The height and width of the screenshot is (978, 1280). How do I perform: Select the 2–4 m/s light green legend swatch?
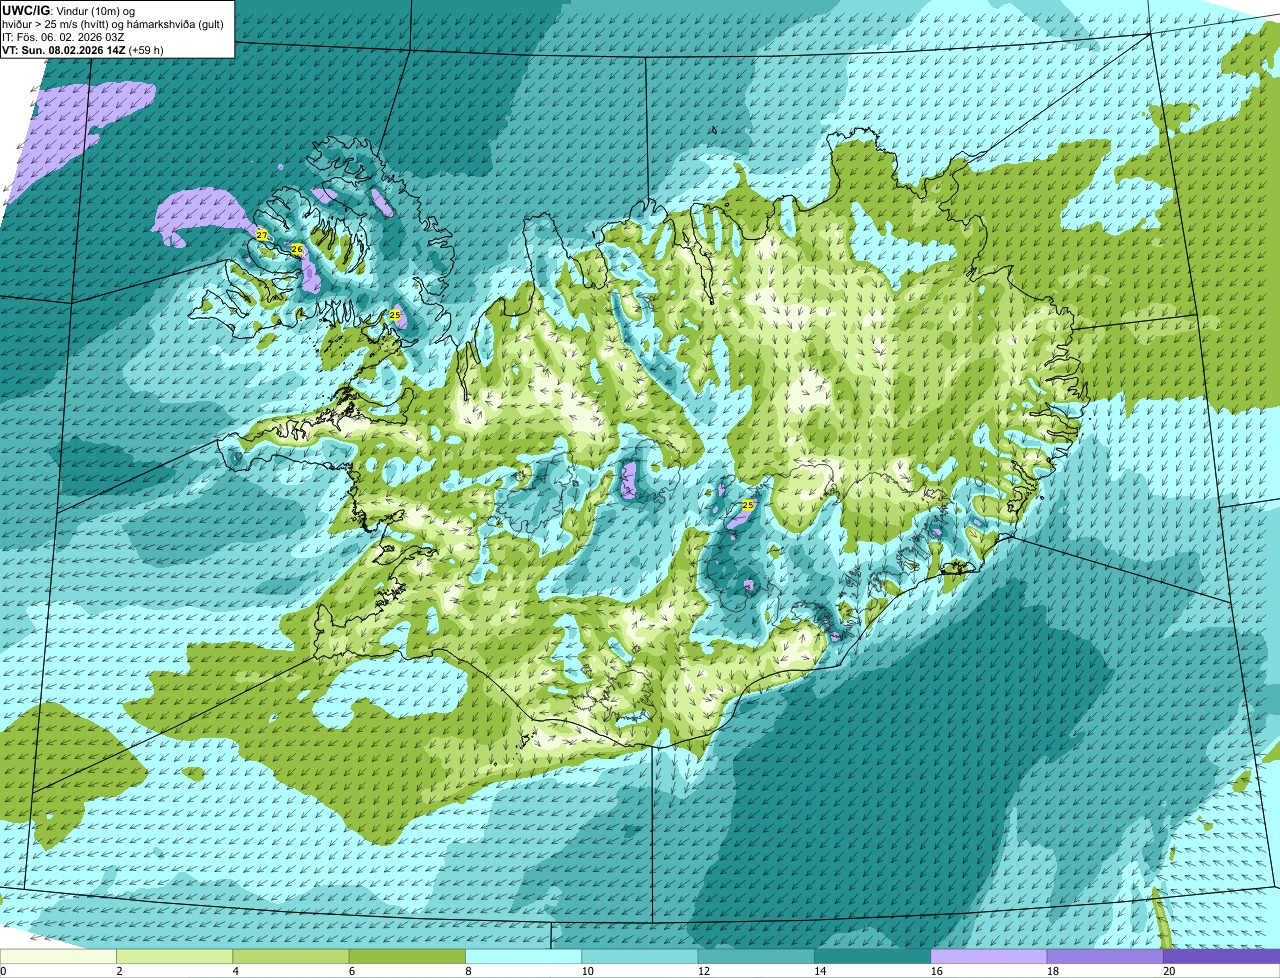[x=175, y=956]
